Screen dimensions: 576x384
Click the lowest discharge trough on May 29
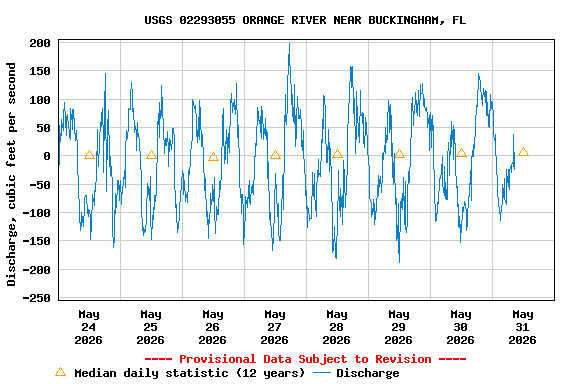[399, 262]
